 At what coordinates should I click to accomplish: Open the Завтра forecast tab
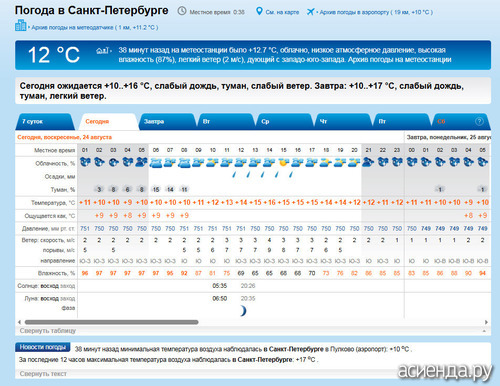coord(167,122)
